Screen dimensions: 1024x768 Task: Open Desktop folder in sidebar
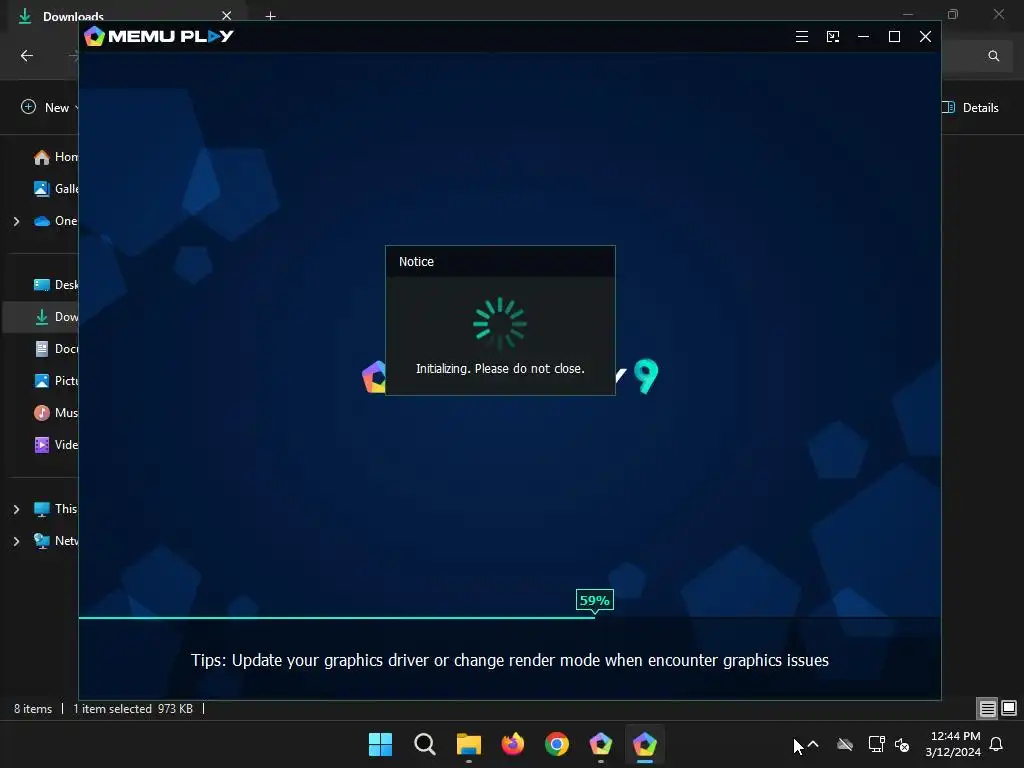point(56,285)
